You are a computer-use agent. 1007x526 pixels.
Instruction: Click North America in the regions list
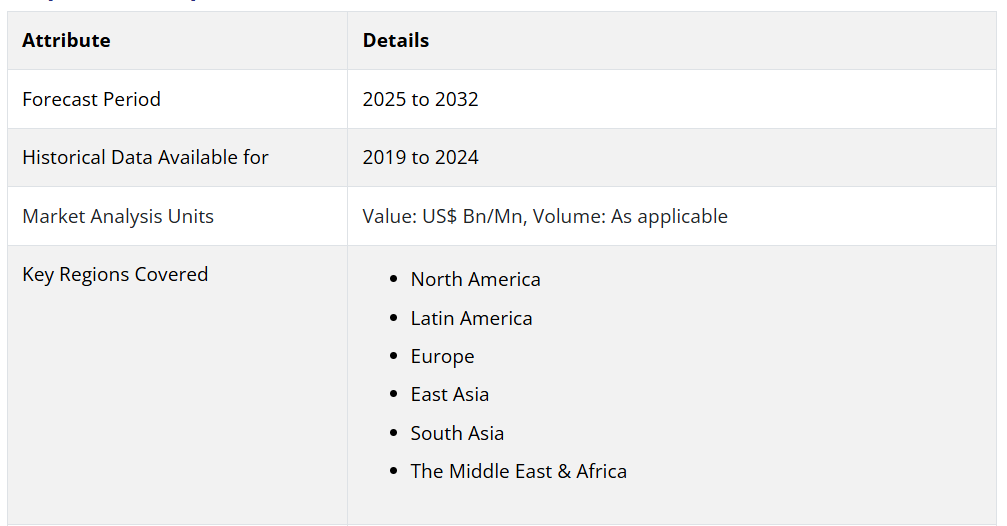click(x=475, y=280)
